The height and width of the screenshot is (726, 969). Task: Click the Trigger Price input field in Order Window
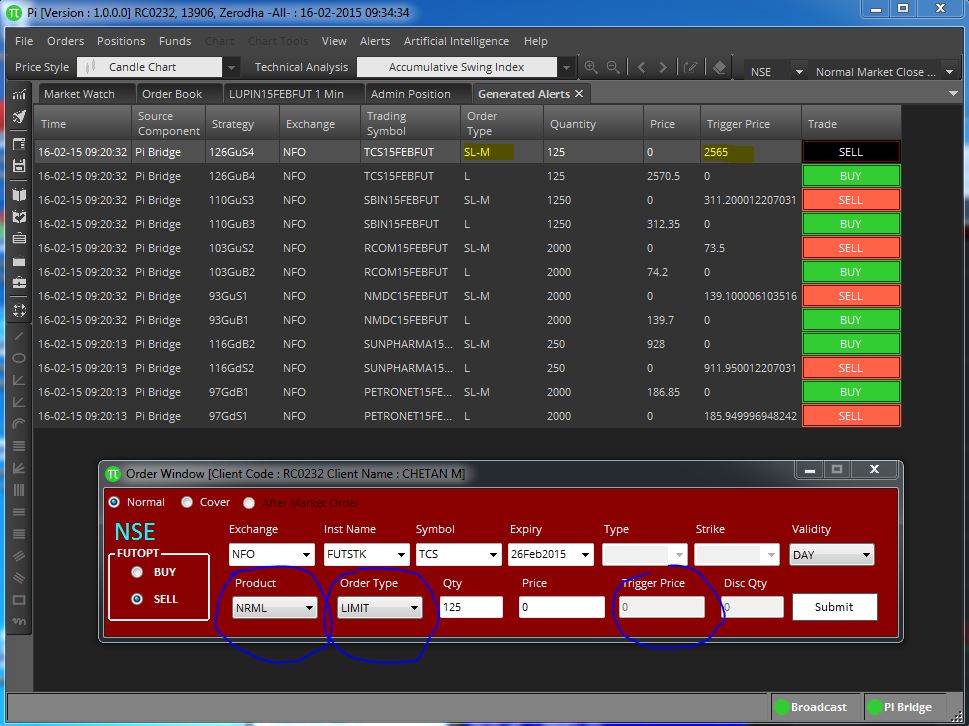click(x=662, y=607)
